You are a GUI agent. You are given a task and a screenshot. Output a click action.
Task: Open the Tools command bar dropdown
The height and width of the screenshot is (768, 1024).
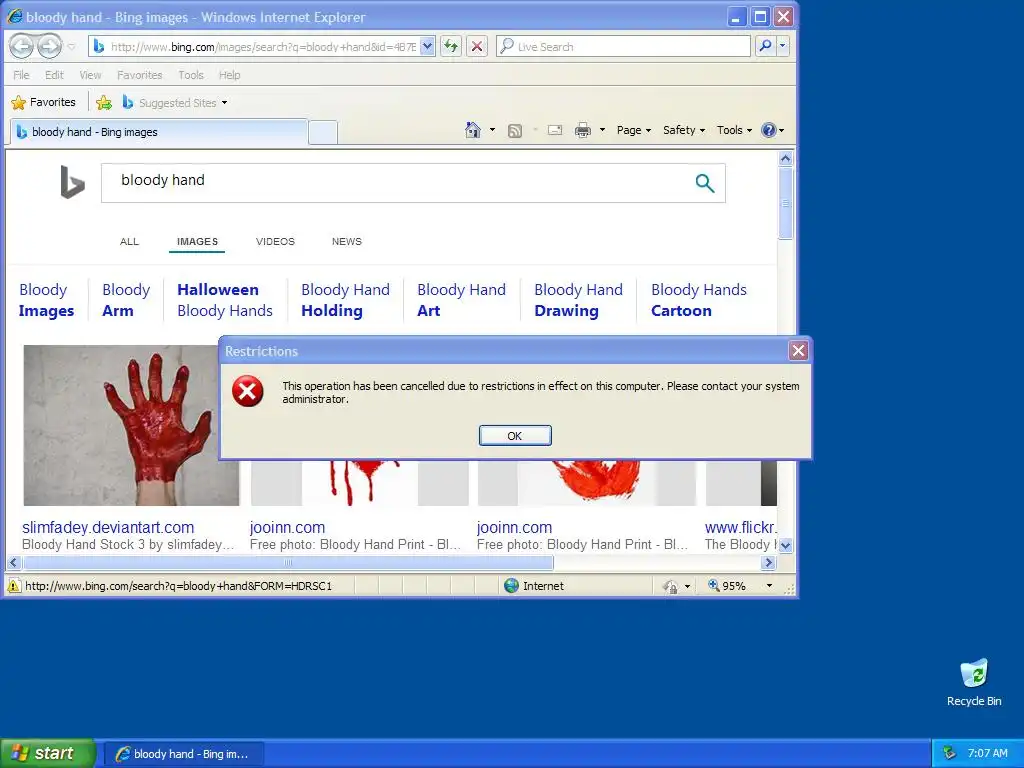[x=734, y=130]
